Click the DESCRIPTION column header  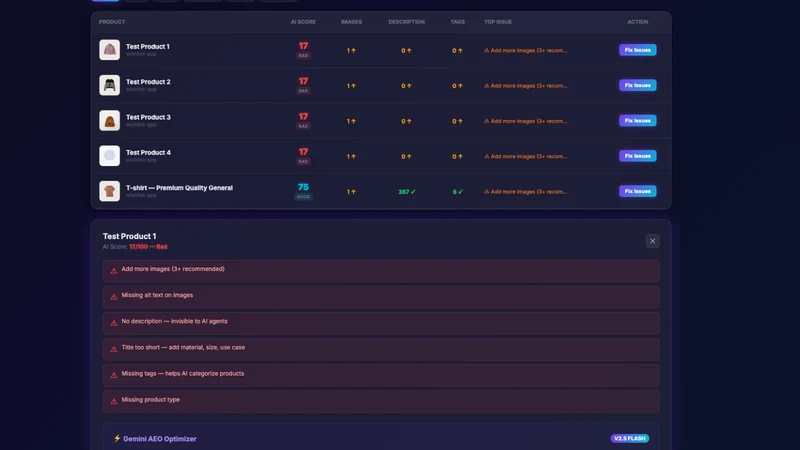[406, 22]
